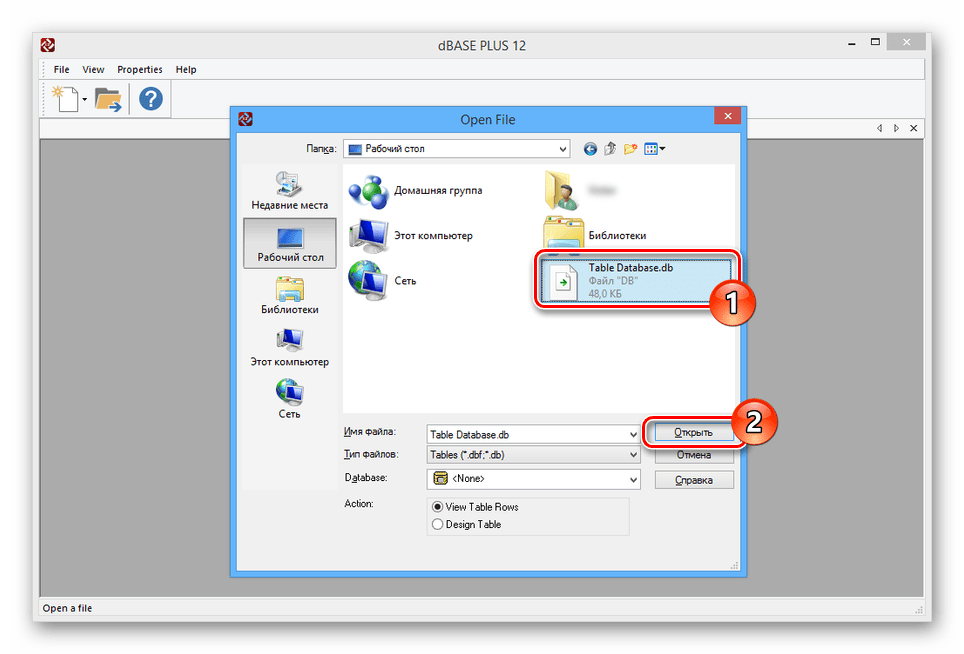Create a new folder with toolbar icon

pyautogui.click(x=630, y=149)
